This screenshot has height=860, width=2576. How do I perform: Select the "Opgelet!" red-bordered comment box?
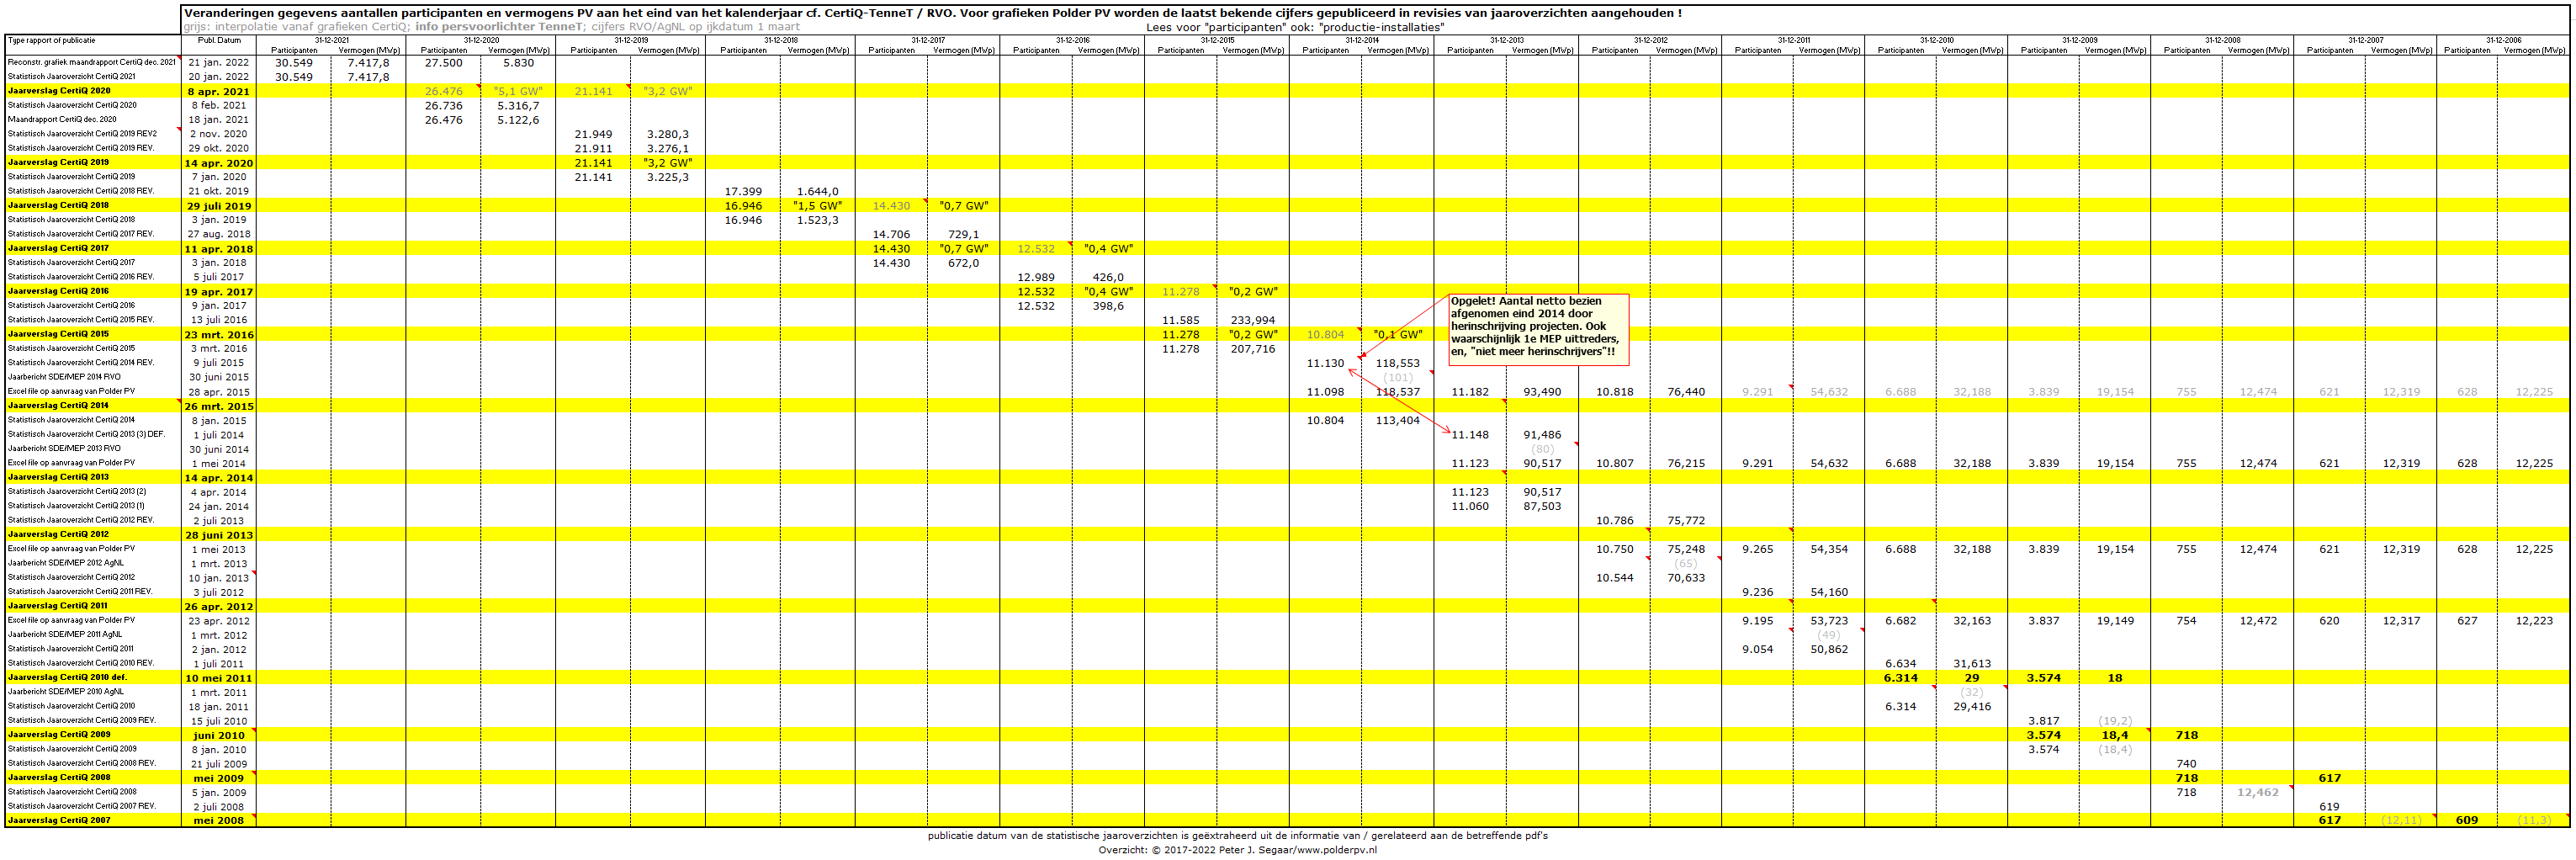click(x=1539, y=328)
